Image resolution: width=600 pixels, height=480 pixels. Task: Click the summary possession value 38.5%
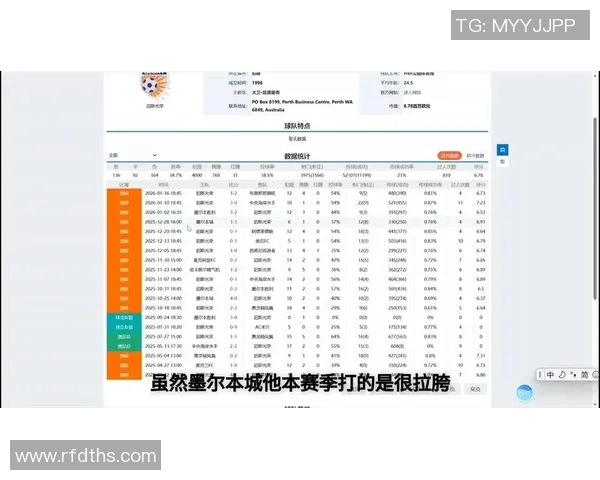[267, 175]
